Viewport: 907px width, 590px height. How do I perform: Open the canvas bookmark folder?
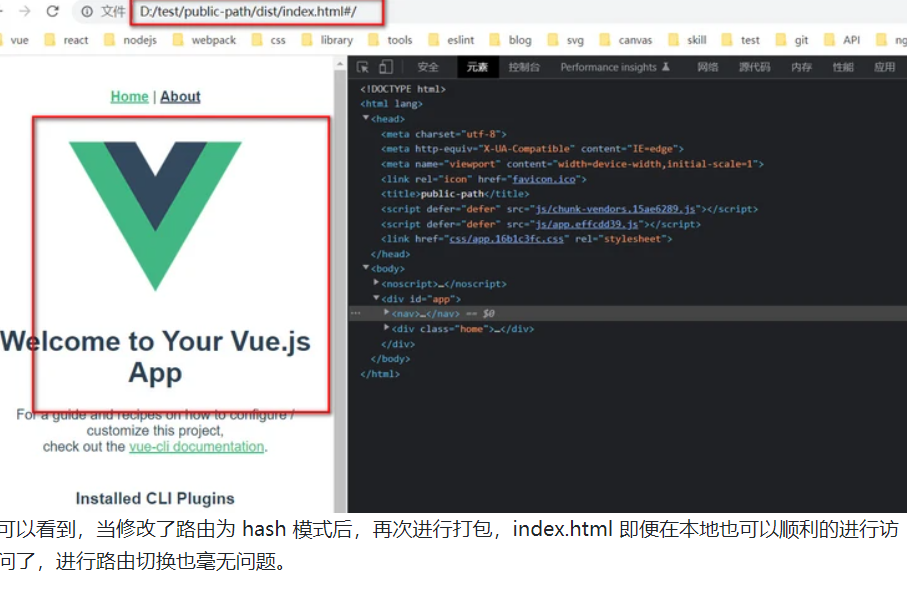[x=626, y=40]
